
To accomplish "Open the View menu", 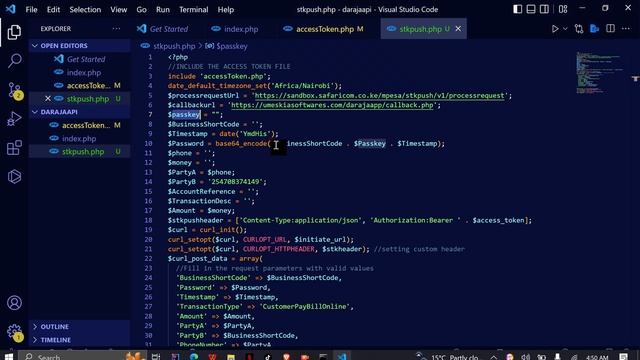I will [x=118, y=9].
